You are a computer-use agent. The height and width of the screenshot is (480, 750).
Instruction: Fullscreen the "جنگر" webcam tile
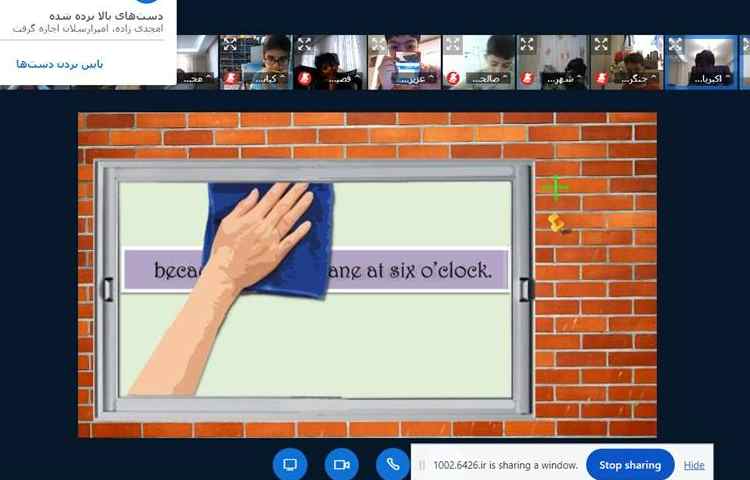point(601,45)
